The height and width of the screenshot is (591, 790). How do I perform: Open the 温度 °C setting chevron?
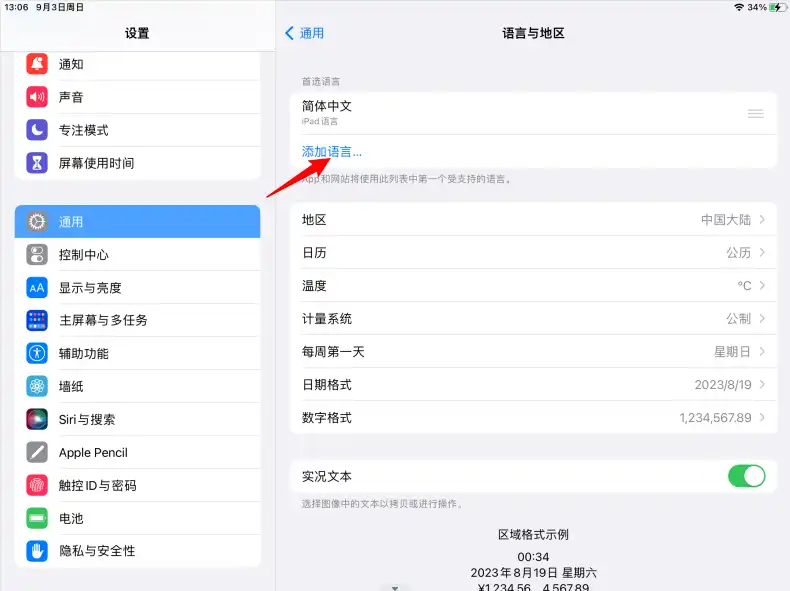(x=762, y=286)
